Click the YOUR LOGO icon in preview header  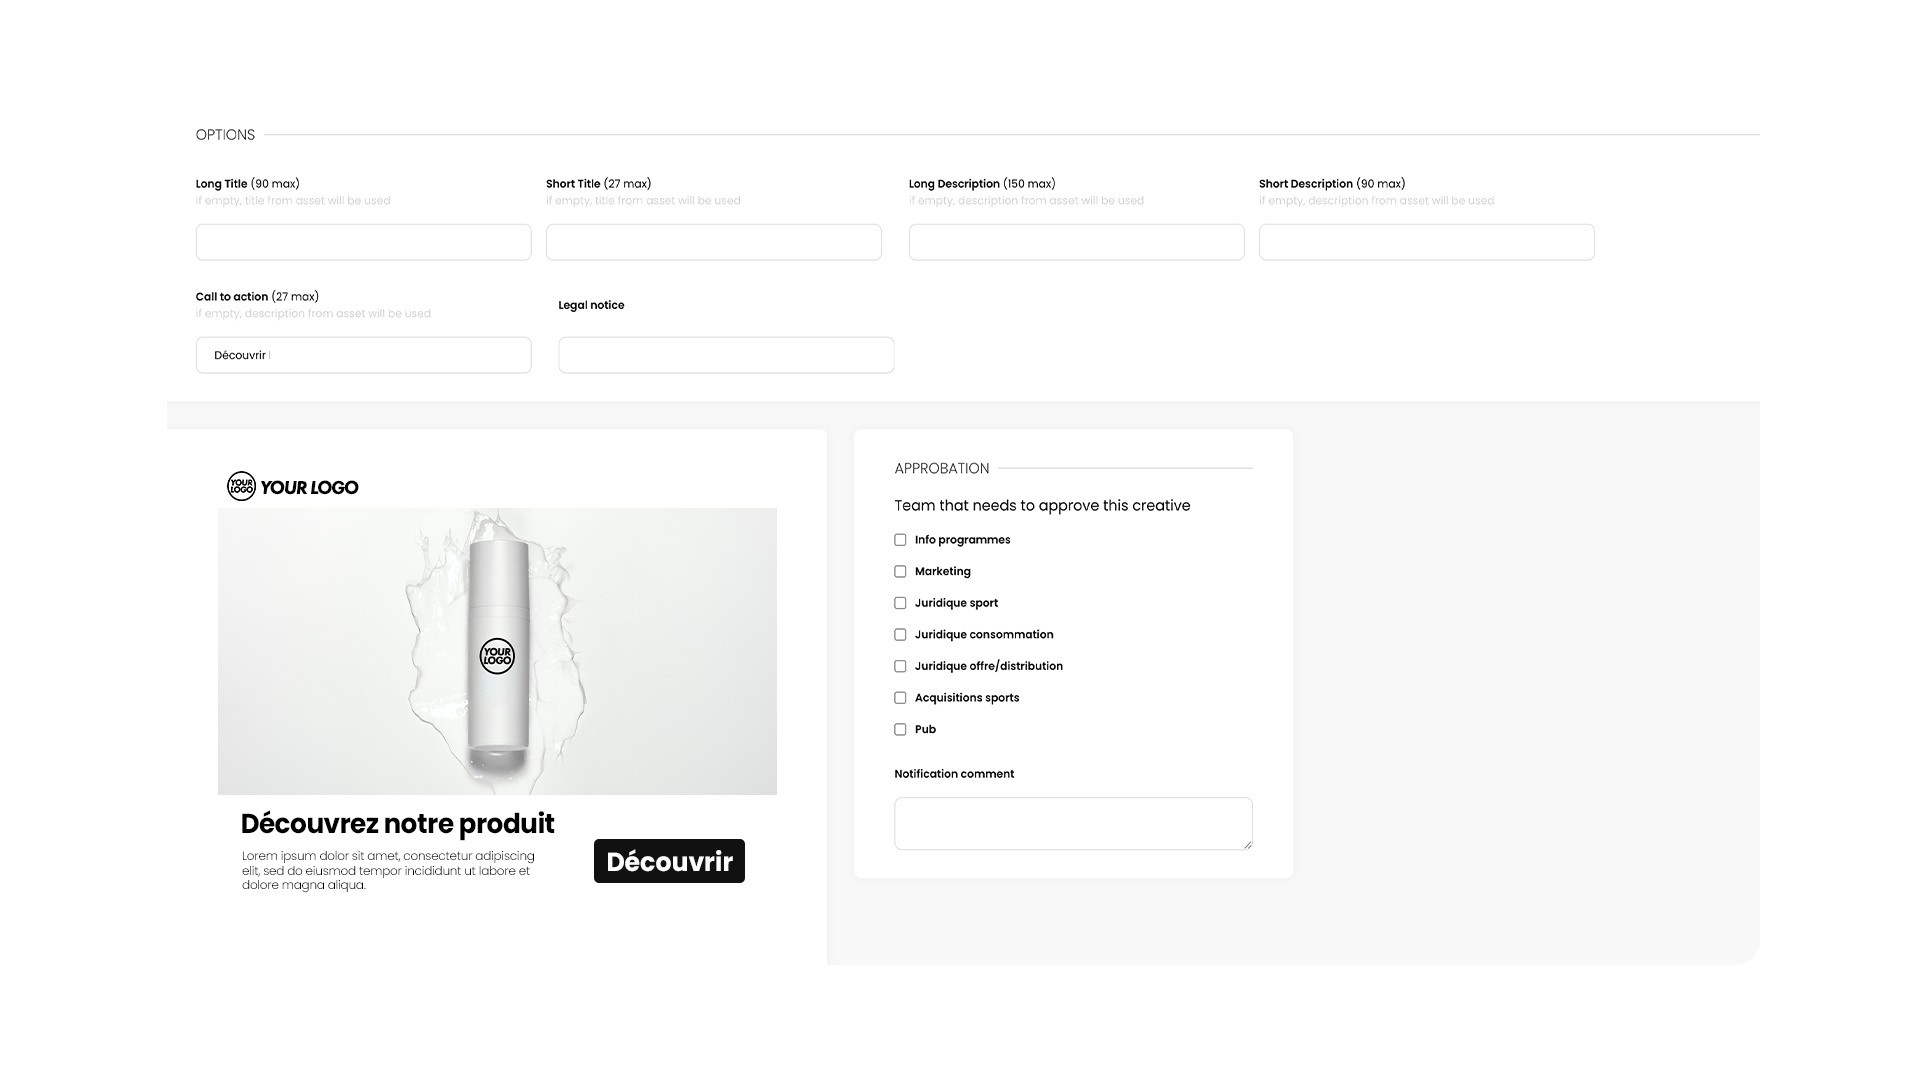[241, 487]
